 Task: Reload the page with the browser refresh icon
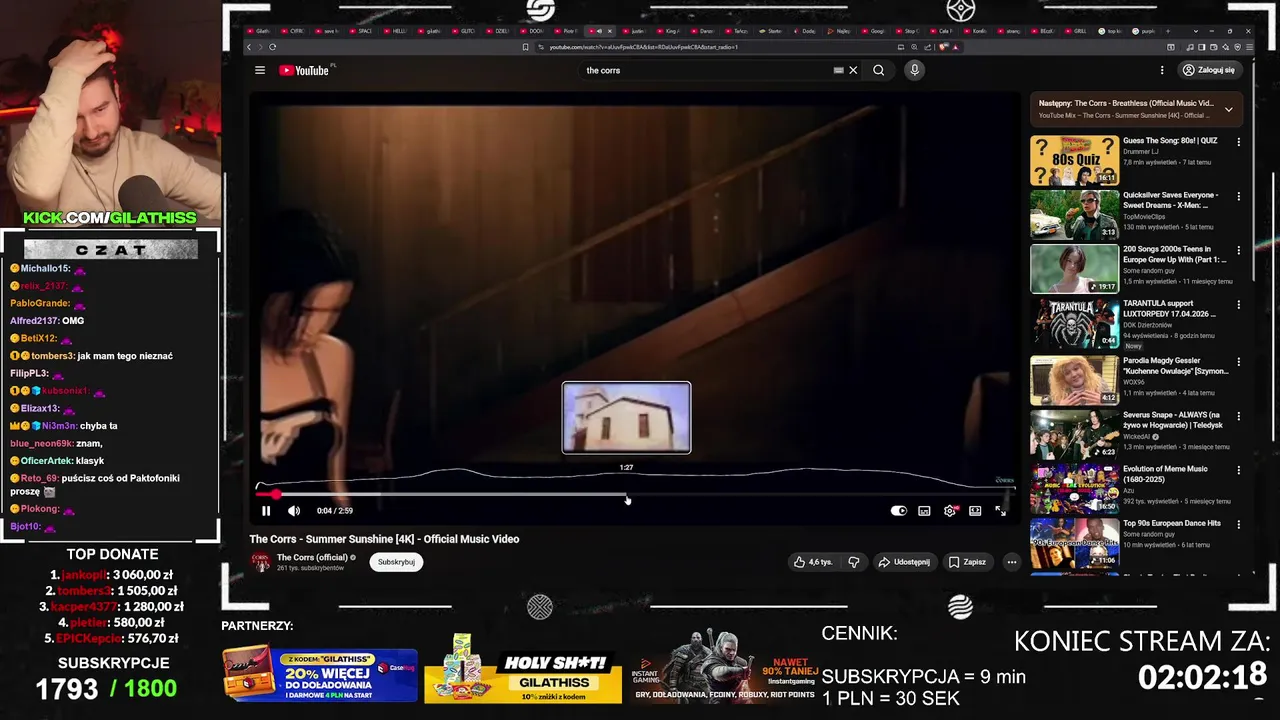point(272,47)
